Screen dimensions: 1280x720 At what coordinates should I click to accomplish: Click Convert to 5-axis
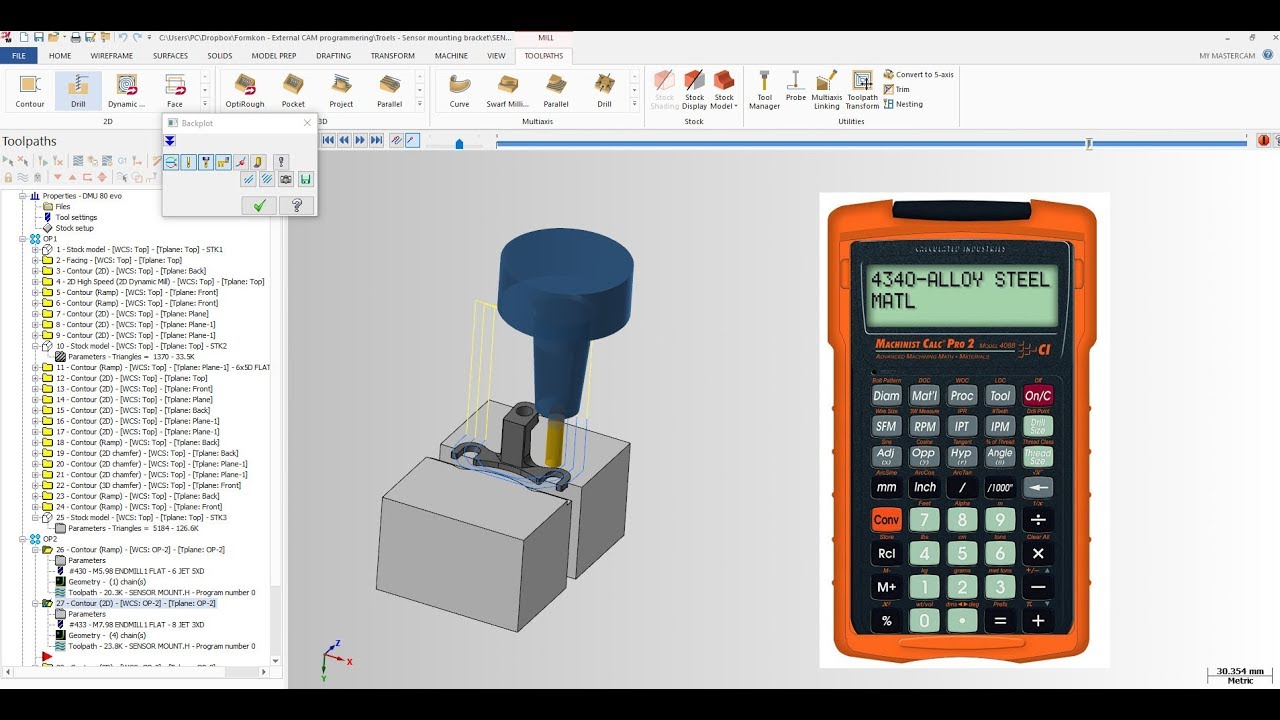(x=919, y=75)
